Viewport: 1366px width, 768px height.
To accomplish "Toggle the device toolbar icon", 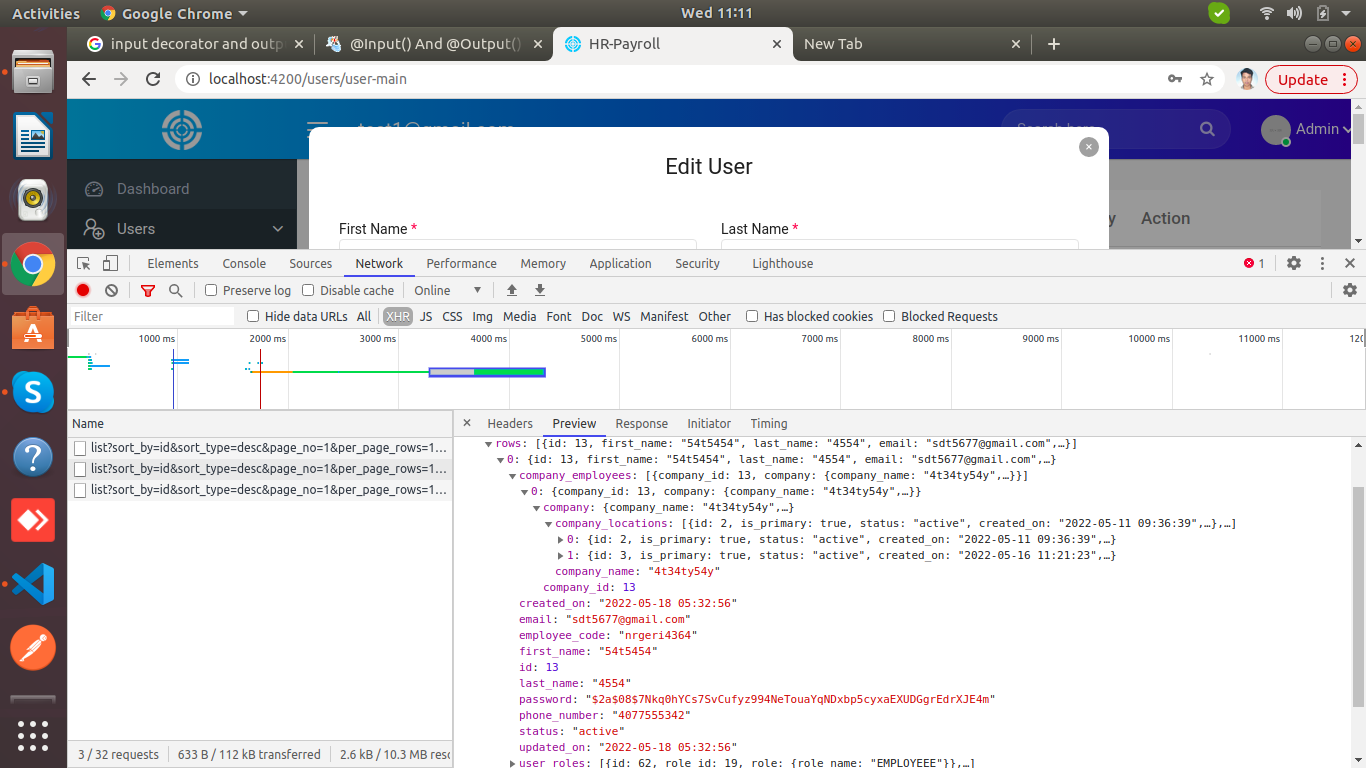I will 110,263.
